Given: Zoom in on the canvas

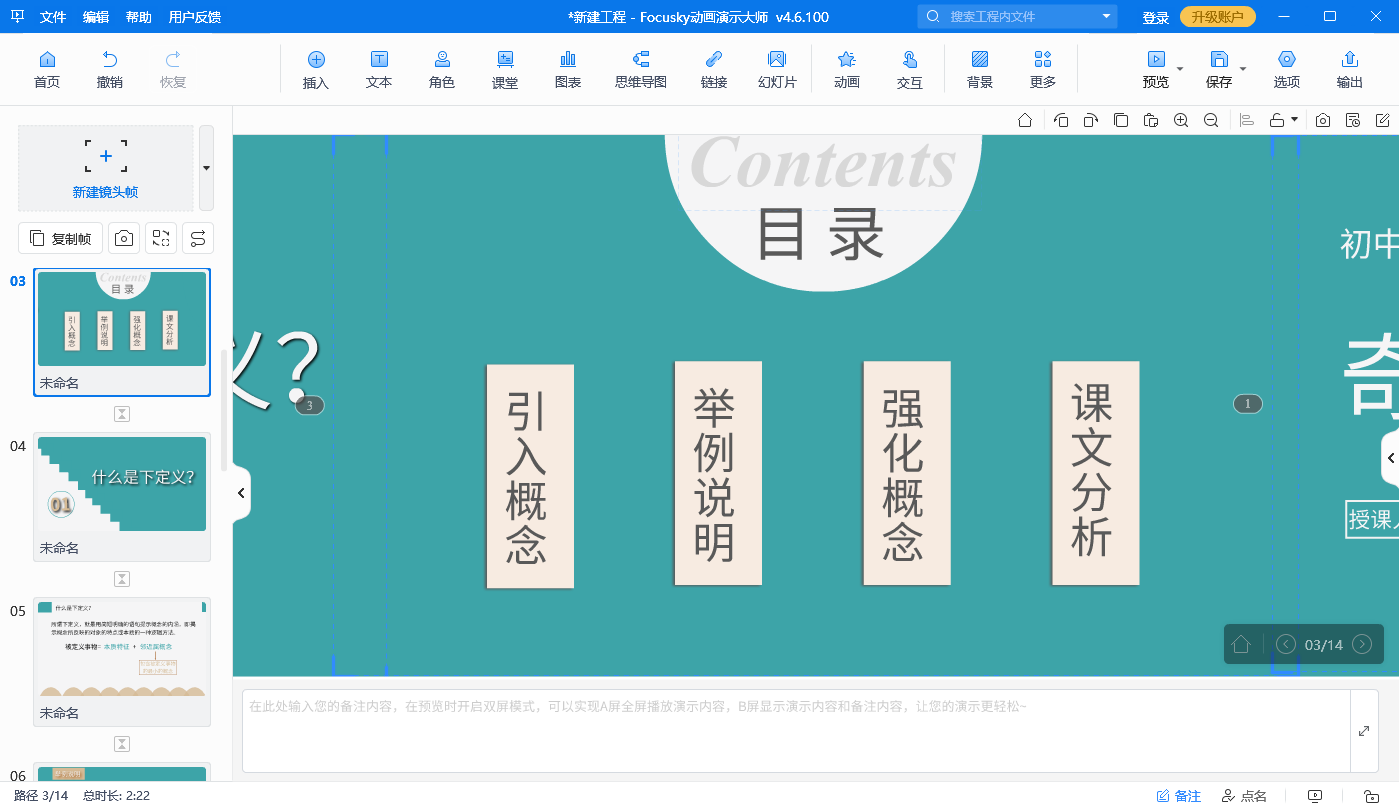Looking at the screenshot, I should coord(1181,120).
